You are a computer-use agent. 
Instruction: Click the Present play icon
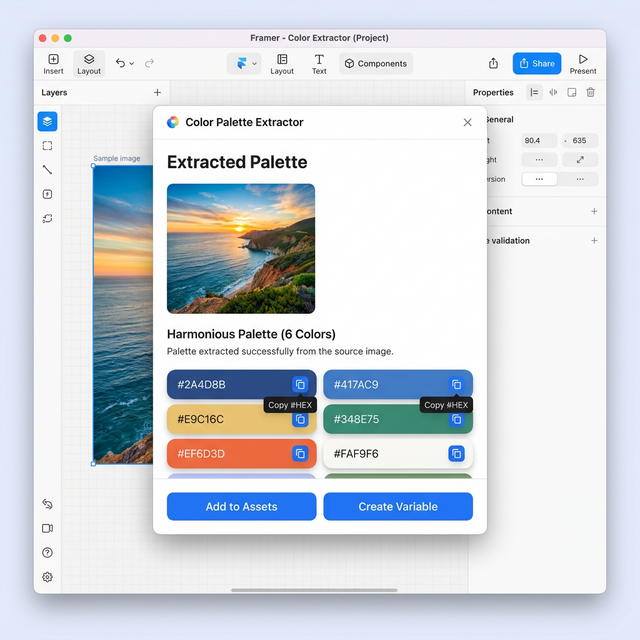(x=583, y=60)
